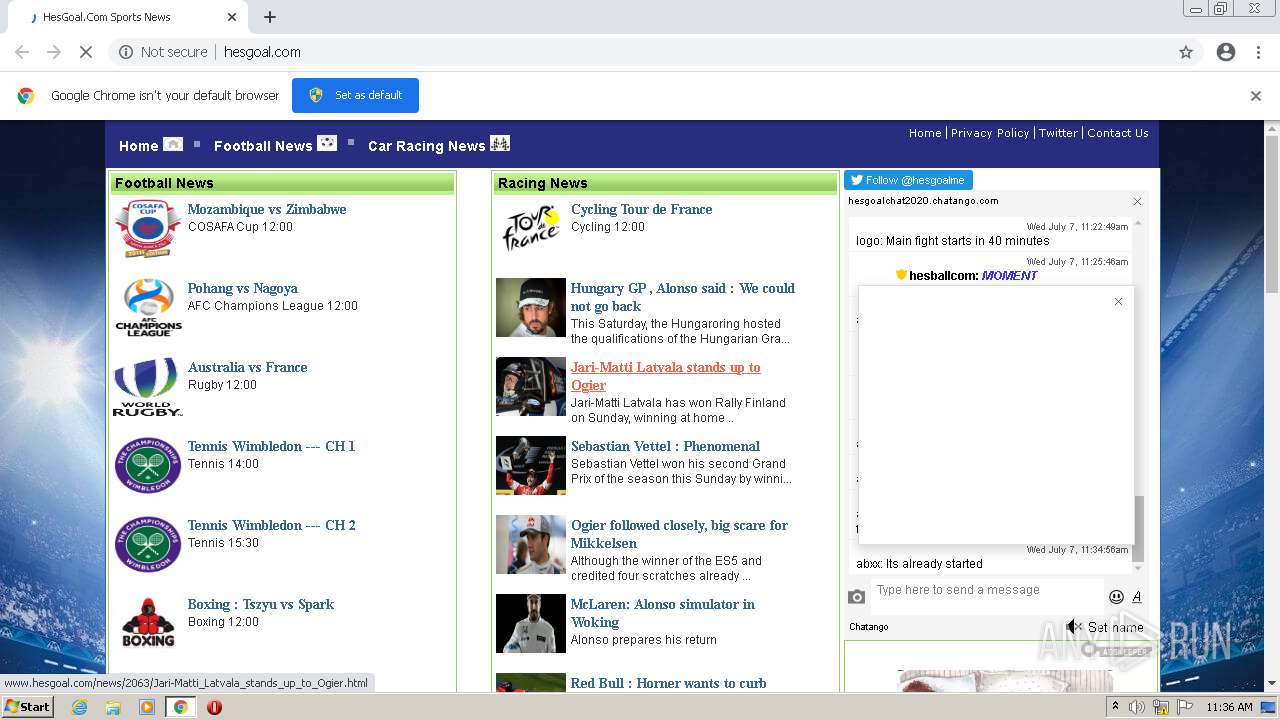Screen dimensions: 1280x720
Task: Click the World Rugby logo
Action: tap(148, 386)
